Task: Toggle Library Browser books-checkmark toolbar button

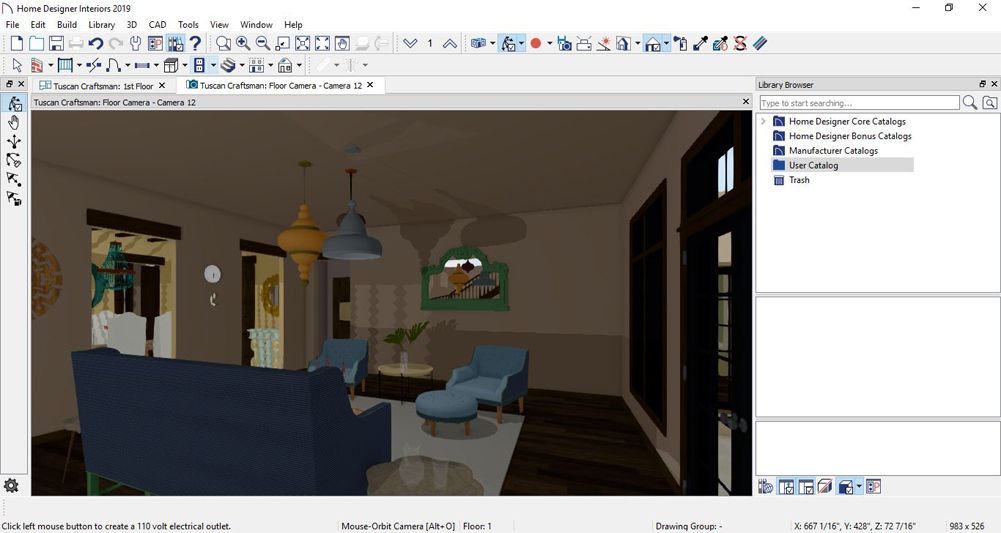Action: 175,43
